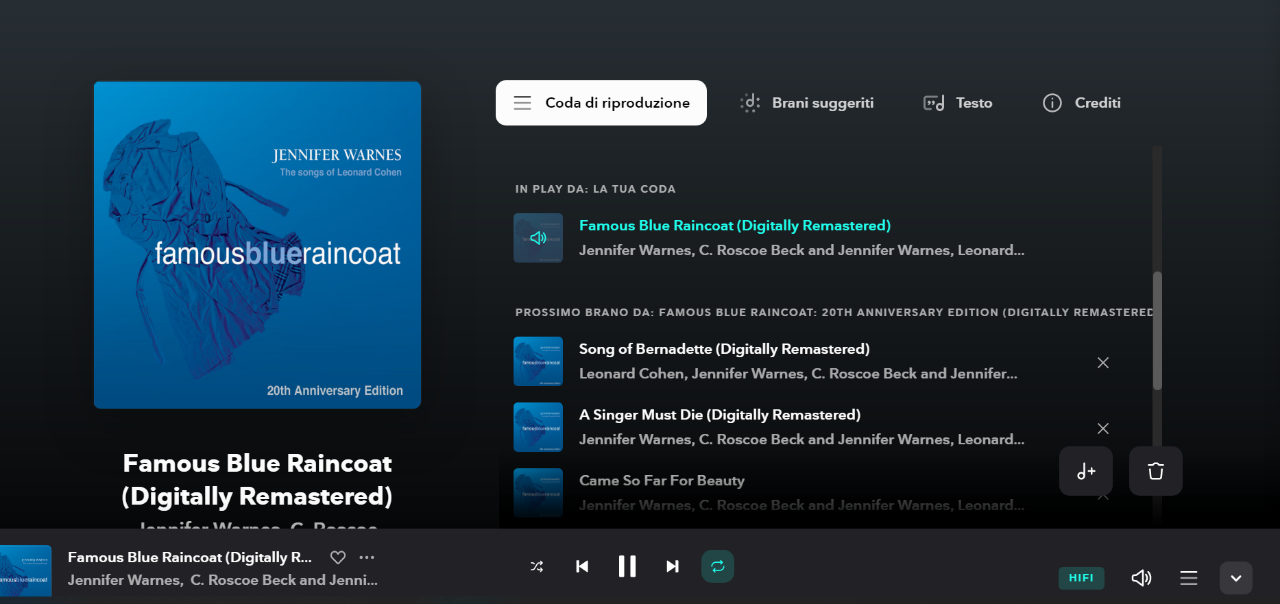Select Famous Blue Raincoat title in queue

(x=735, y=225)
